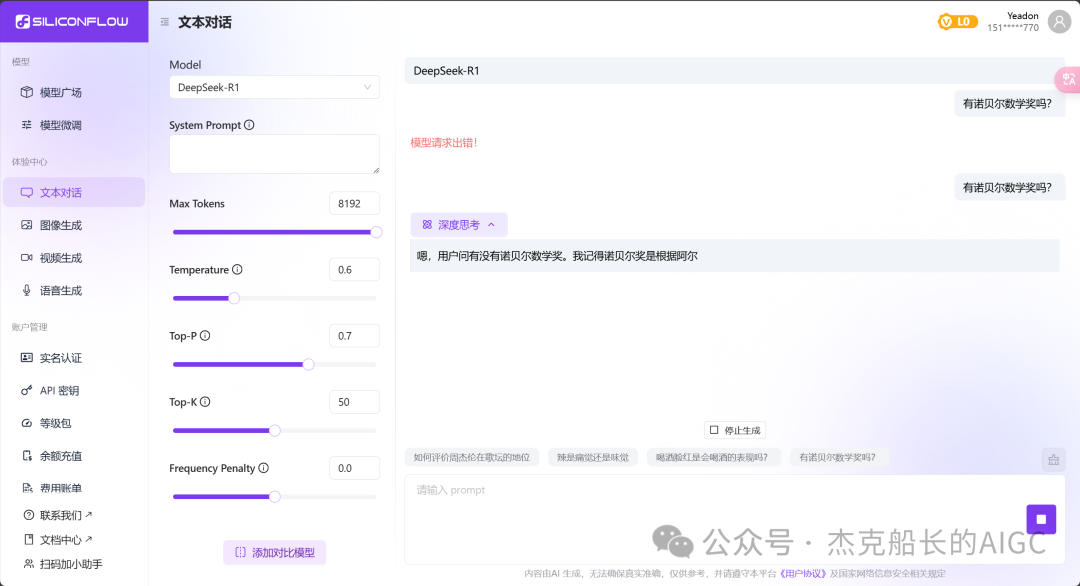Open 文档中心 external link
The height and width of the screenshot is (586, 1080).
pos(58,539)
